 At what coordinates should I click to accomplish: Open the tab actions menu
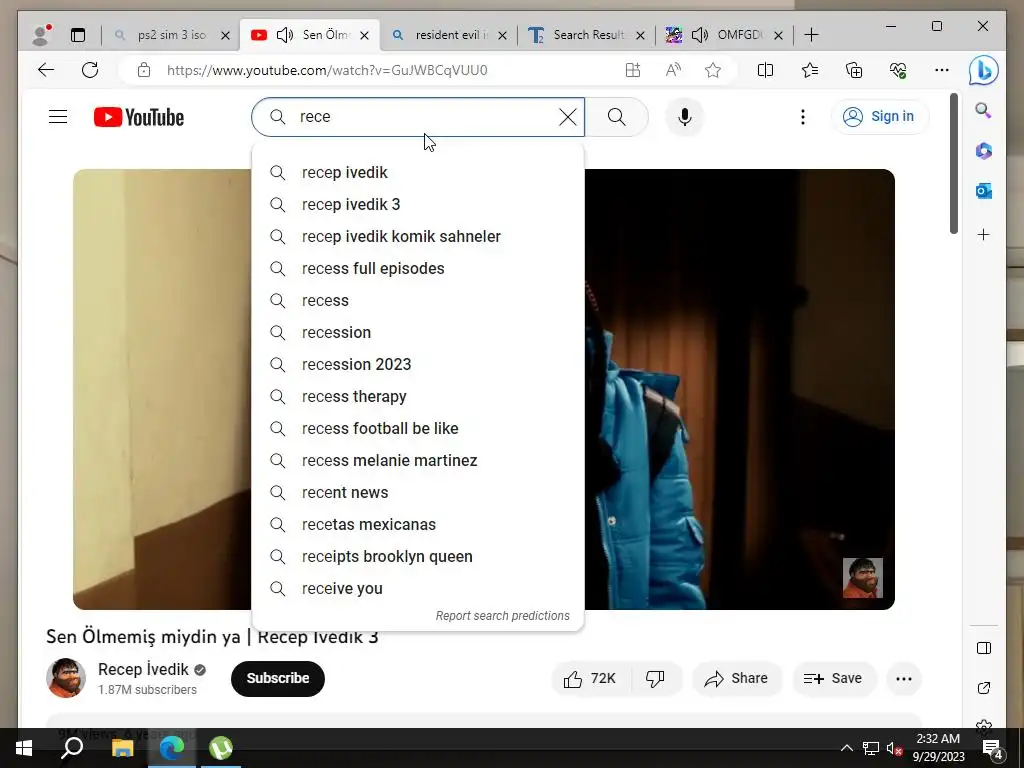coord(78,35)
